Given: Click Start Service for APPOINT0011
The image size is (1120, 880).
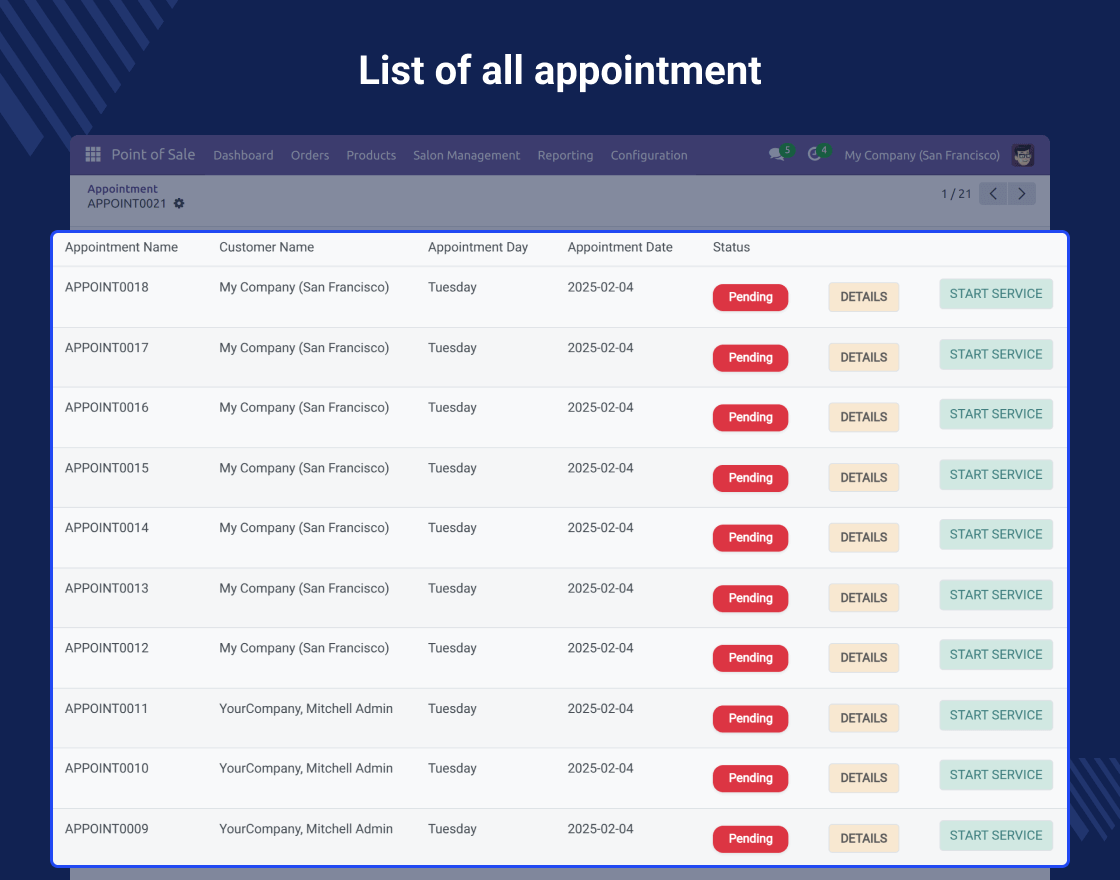Looking at the screenshot, I should tap(996, 715).
